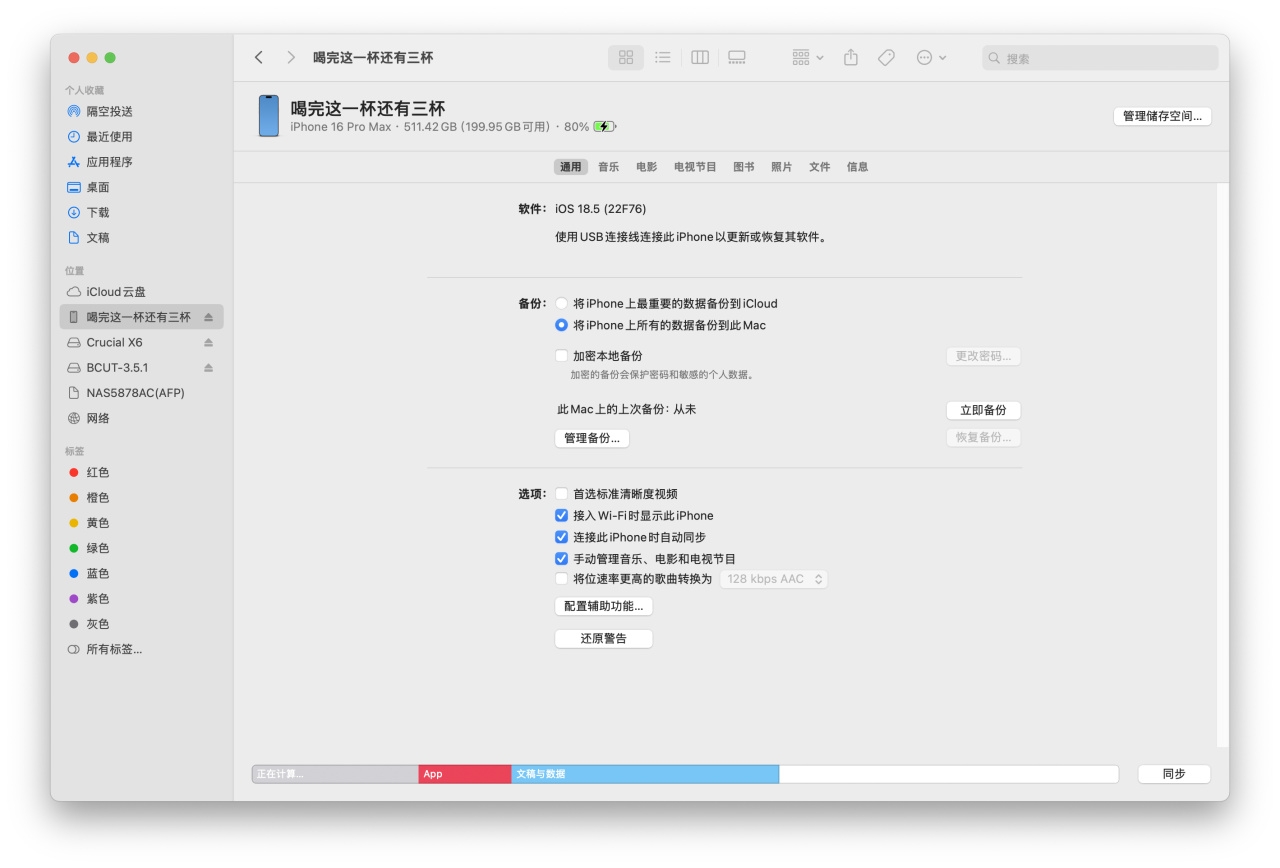Switch to the 通用 tab
Viewport: 1280px width, 868px height.
[x=571, y=167]
